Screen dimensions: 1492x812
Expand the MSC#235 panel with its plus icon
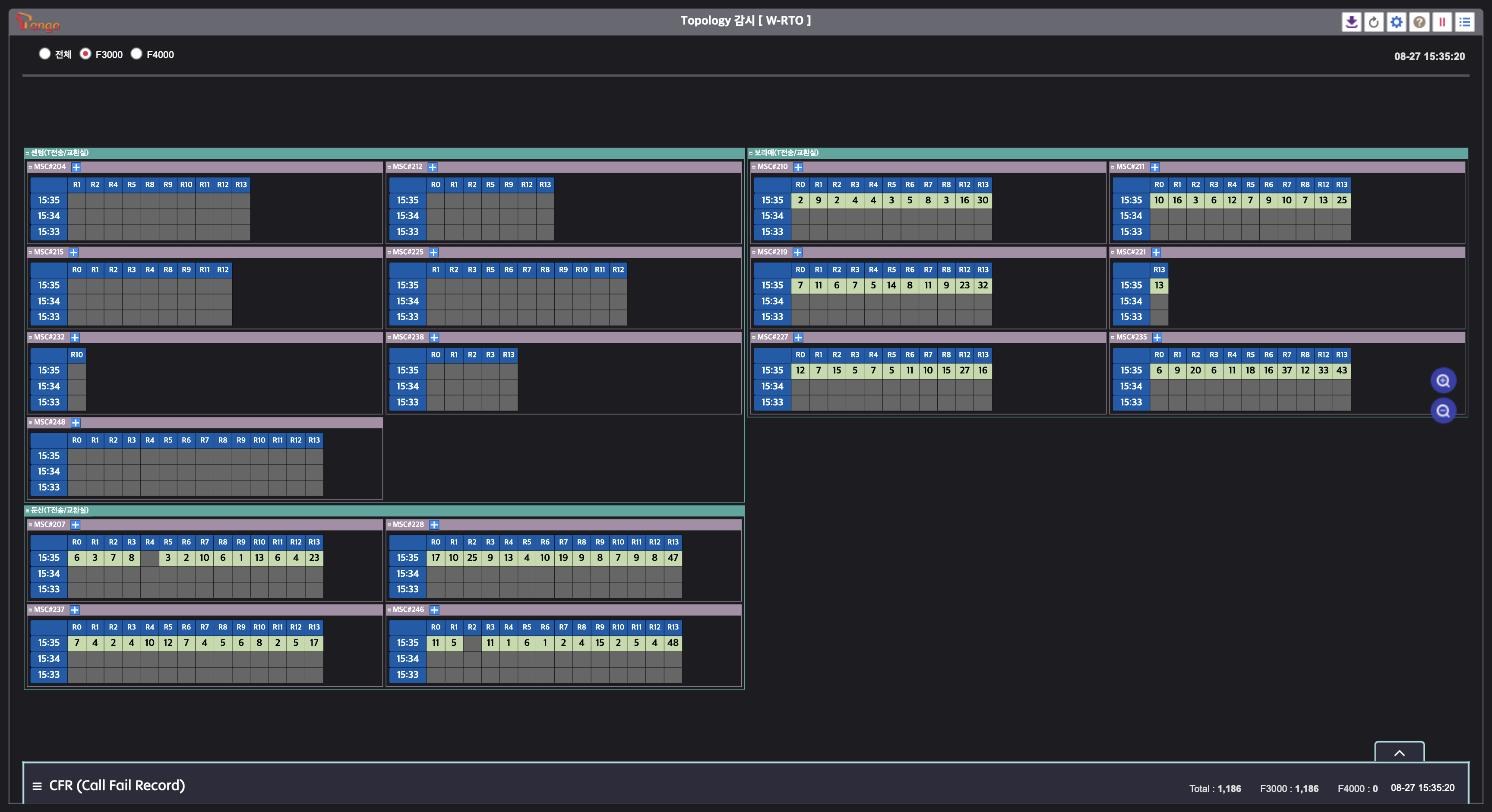tap(1157, 337)
